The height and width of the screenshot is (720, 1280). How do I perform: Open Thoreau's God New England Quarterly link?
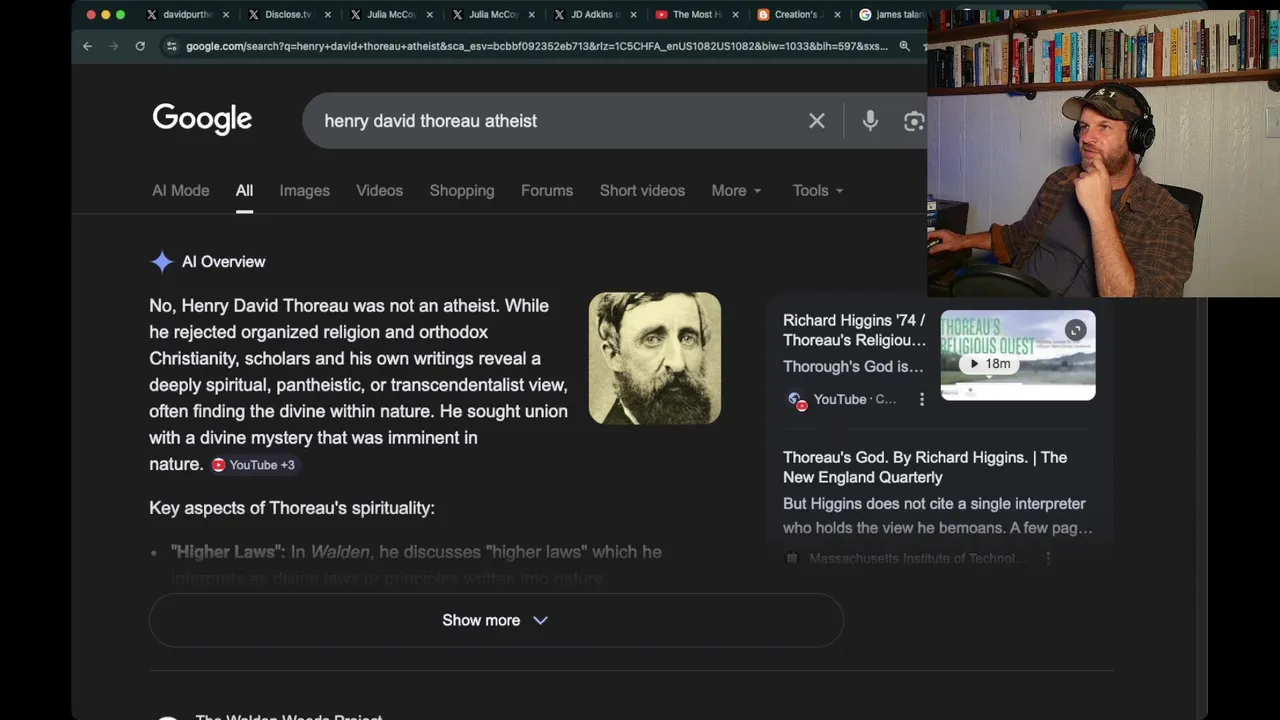point(925,467)
